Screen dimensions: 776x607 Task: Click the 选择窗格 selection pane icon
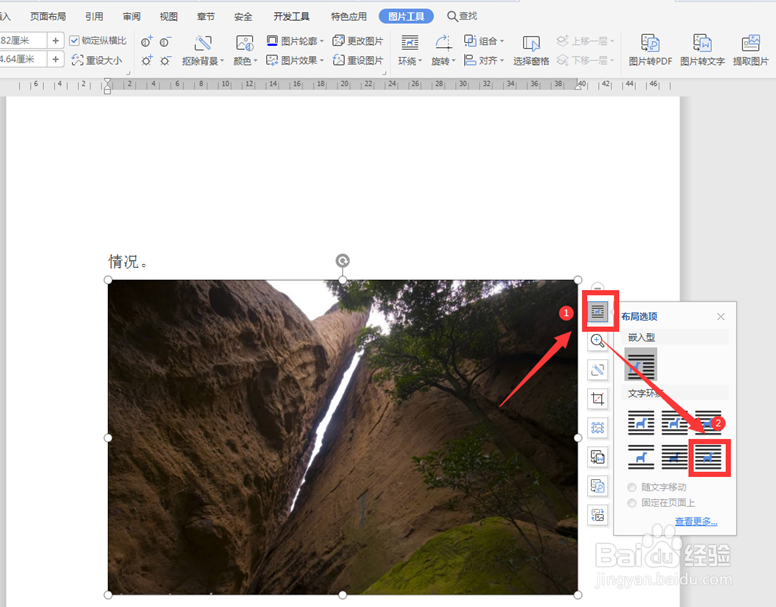pyautogui.click(x=531, y=44)
